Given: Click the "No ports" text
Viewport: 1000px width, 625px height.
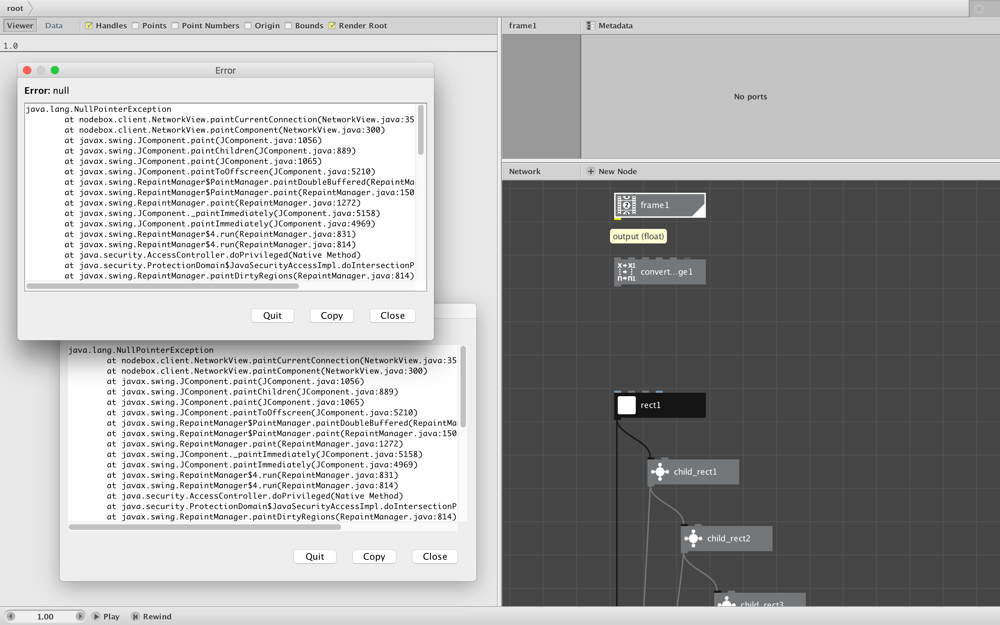Looking at the screenshot, I should click(750, 97).
